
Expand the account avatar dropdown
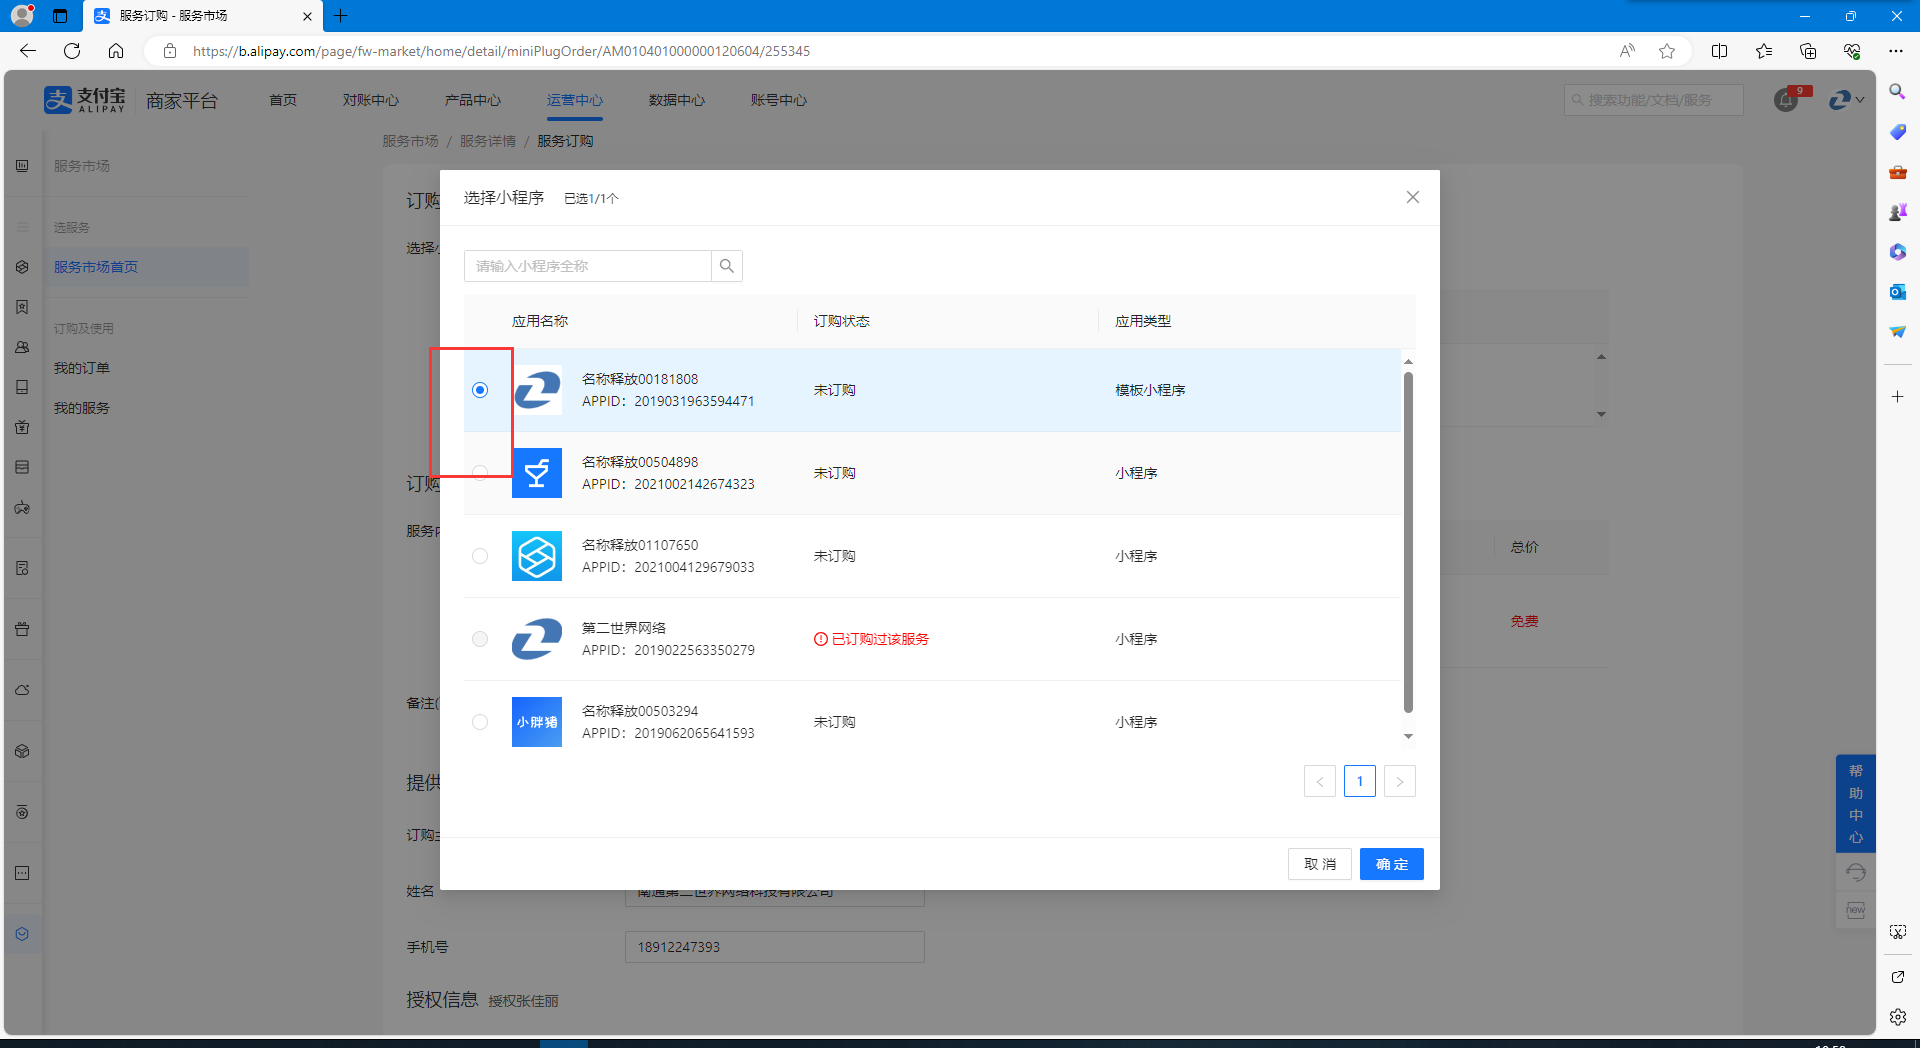click(x=1846, y=100)
